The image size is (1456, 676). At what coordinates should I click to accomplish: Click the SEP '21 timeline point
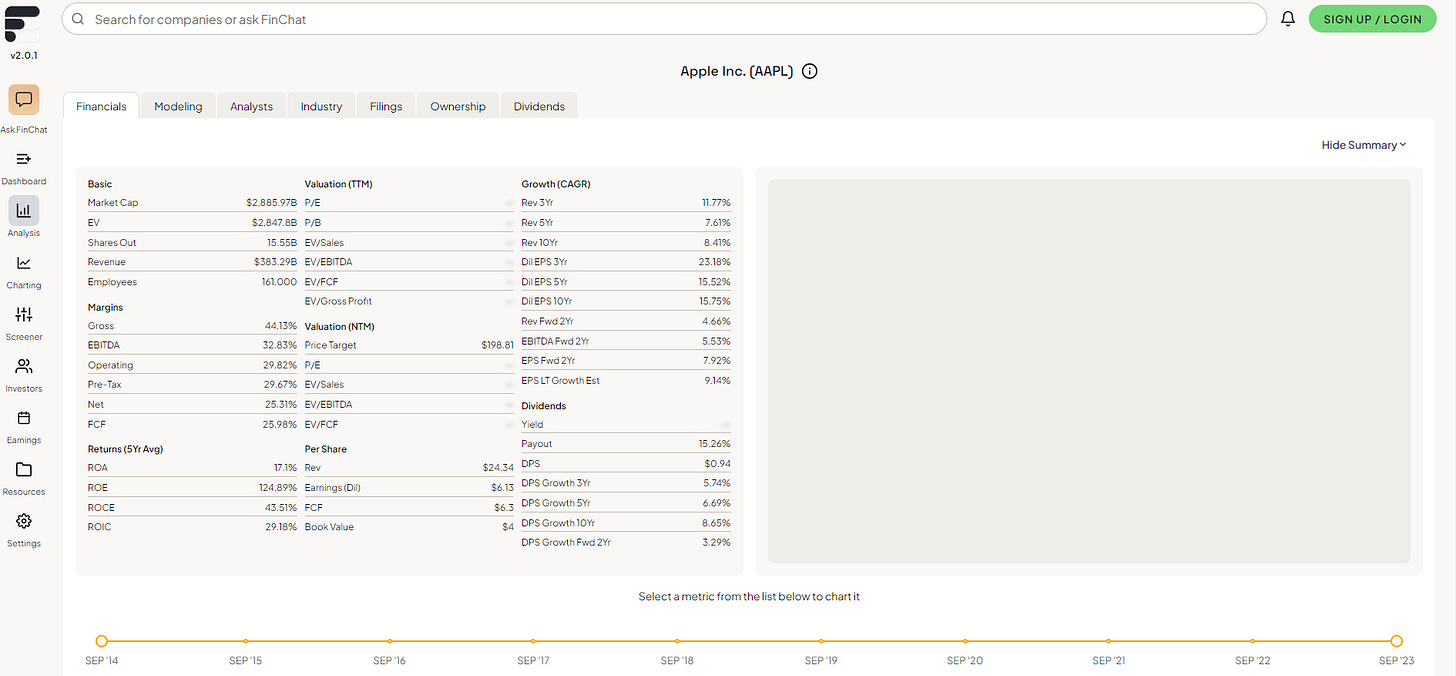tap(1109, 641)
